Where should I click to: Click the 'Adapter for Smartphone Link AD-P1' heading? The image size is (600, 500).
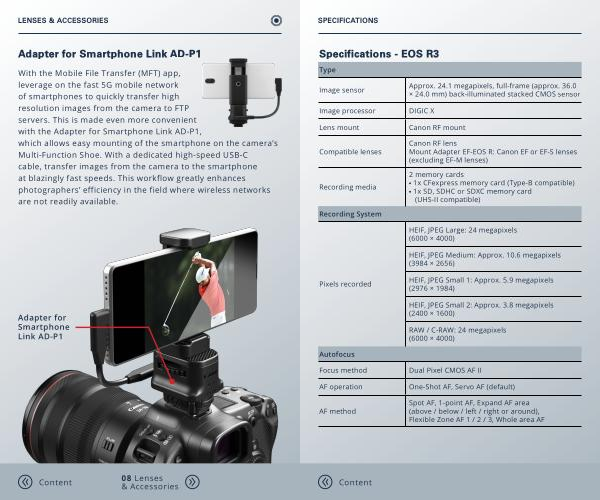(109, 54)
